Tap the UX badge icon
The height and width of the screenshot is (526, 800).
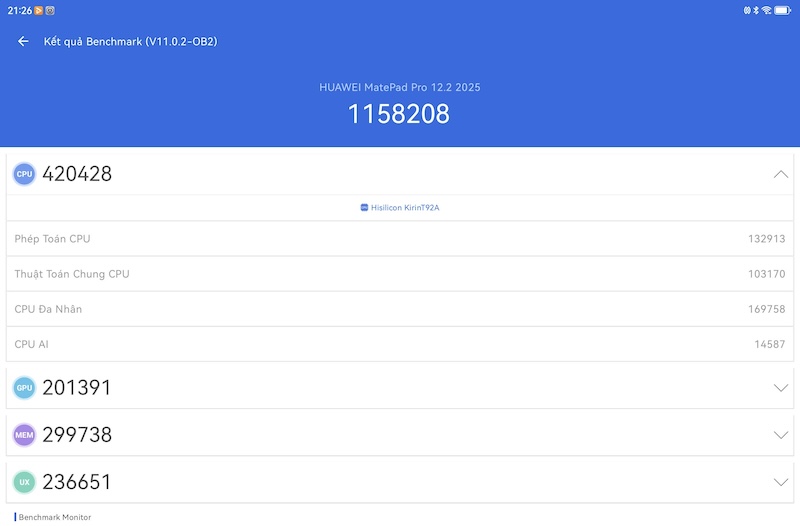(24, 482)
